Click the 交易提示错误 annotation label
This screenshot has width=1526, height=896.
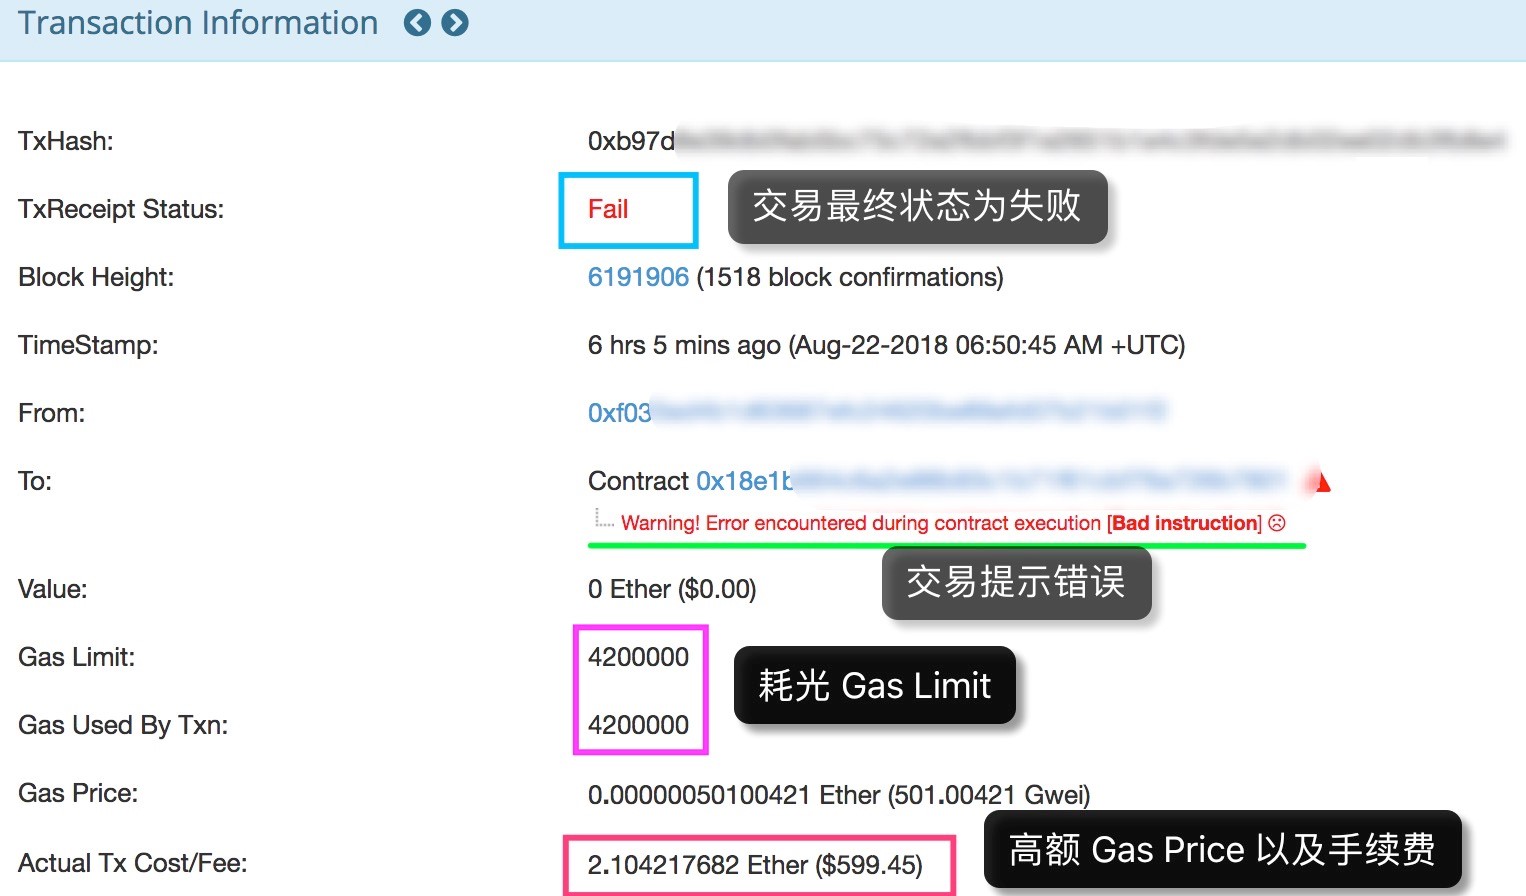[x=1016, y=582]
